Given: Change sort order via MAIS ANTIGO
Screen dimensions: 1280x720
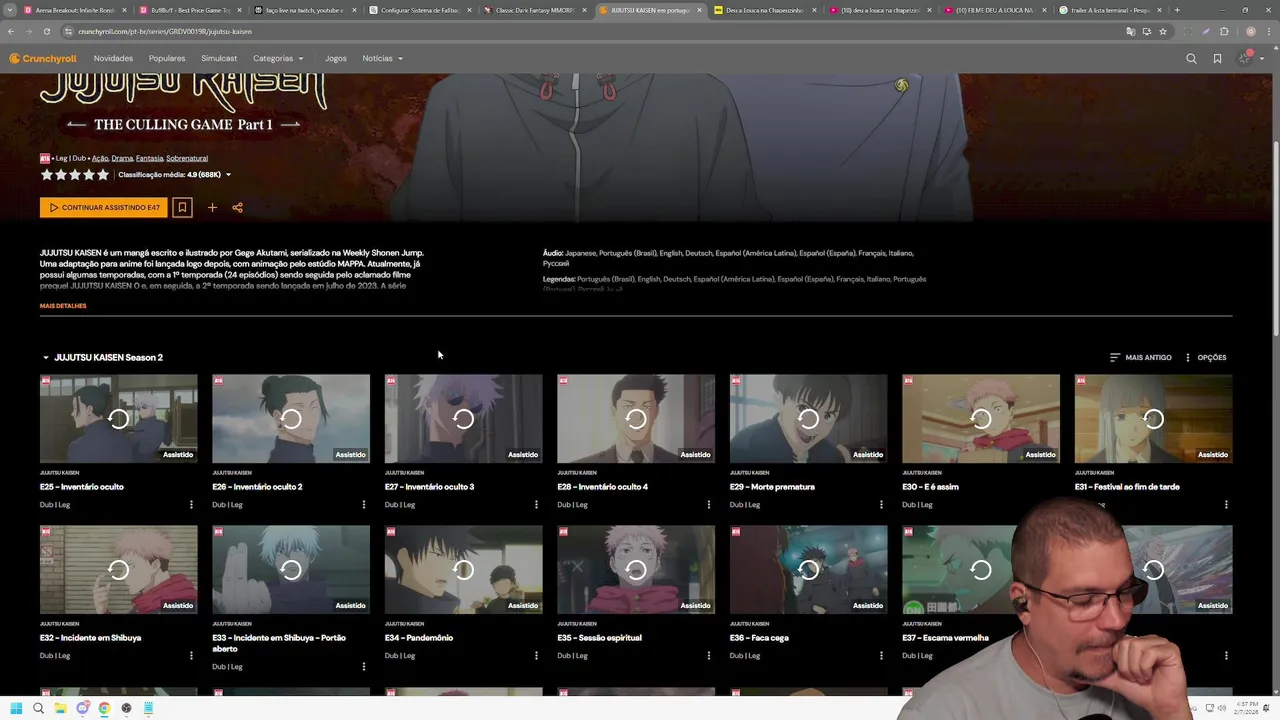Looking at the screenshot, I should (1141, 357).
